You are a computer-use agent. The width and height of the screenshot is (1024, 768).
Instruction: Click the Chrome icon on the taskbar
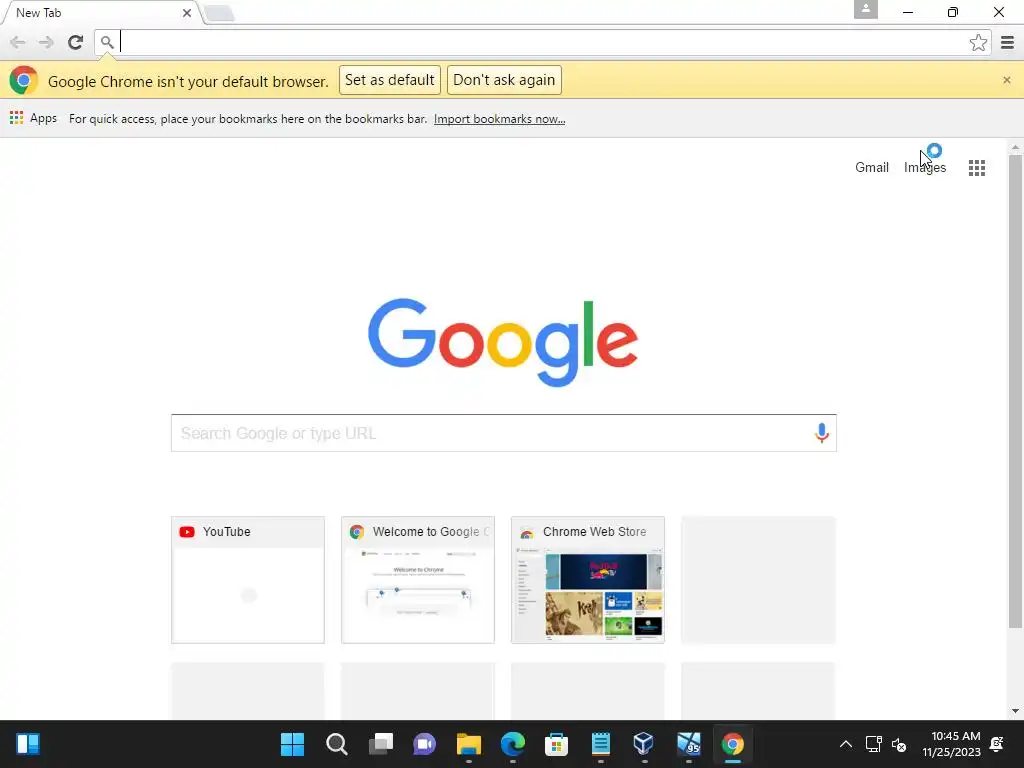(733, 744)
